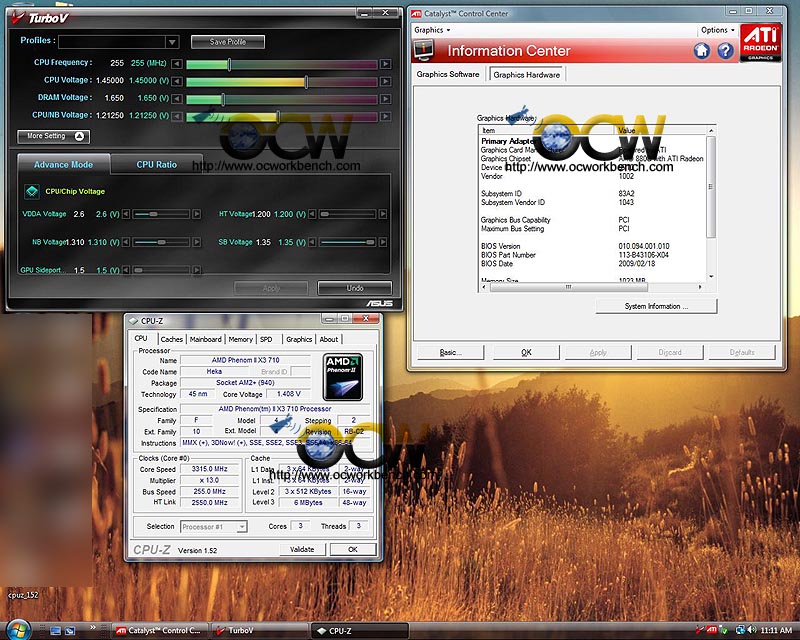This screenshot has height=640, width=800.
Task: Open the TurboV system tray icon
Action: pos(699,630)
